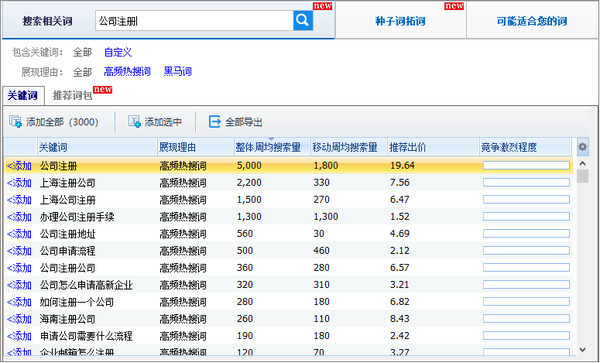
Task: Click competition bar for 公司注册 row
Action: click(527, 166)
